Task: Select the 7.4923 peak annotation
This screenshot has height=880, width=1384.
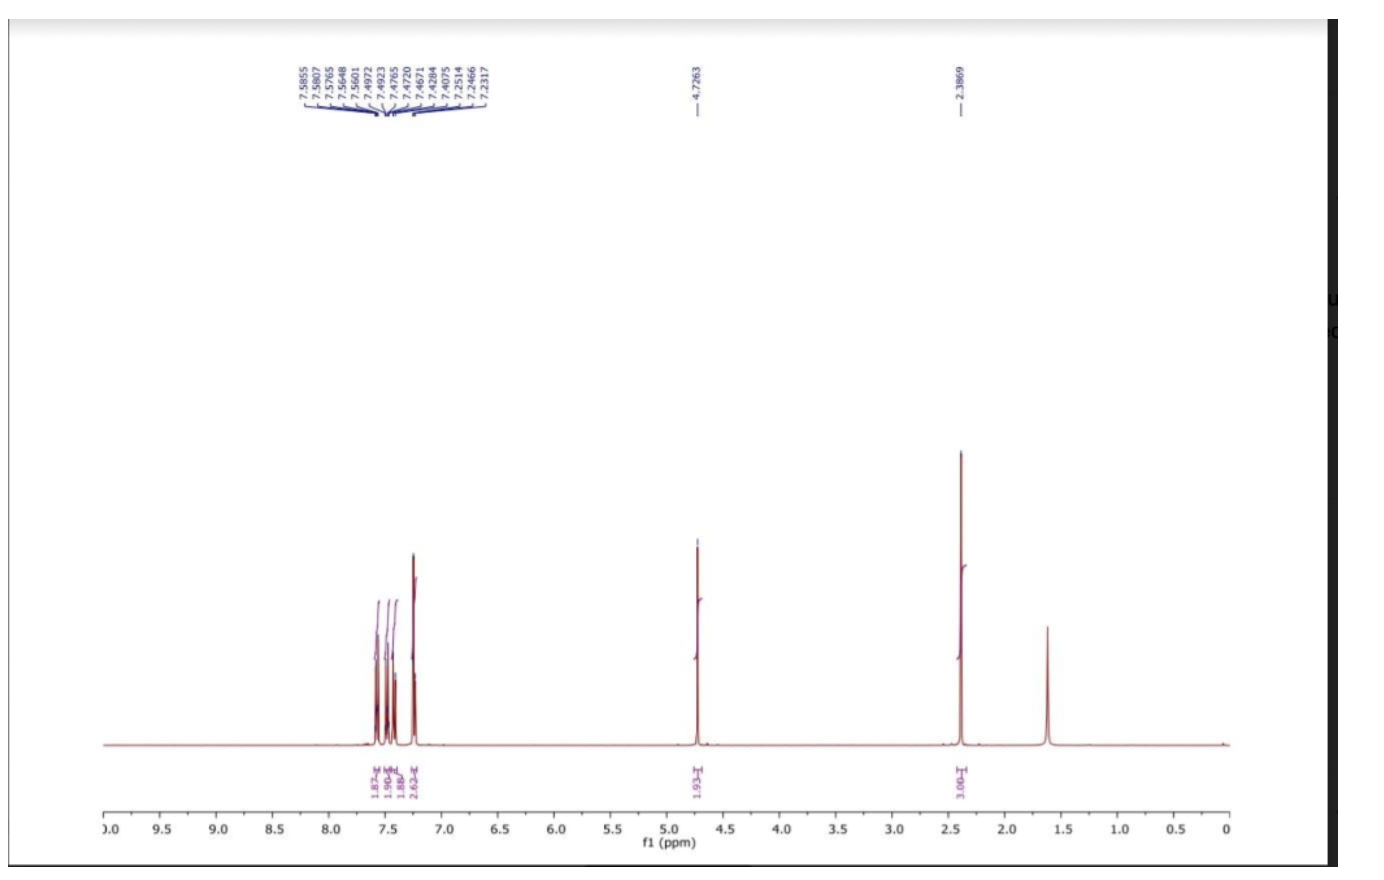Action: coord(382,85)
